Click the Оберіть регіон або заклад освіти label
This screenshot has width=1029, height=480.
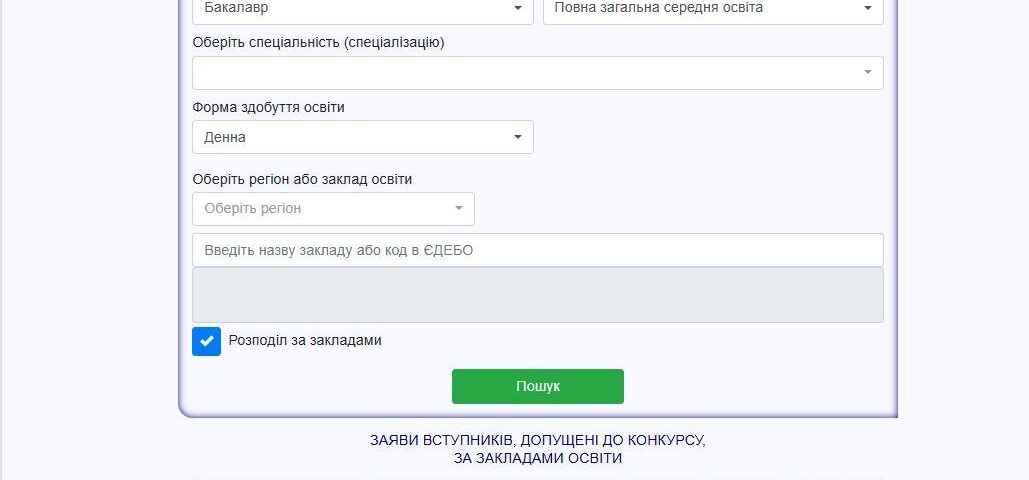[x=302, y=179]
